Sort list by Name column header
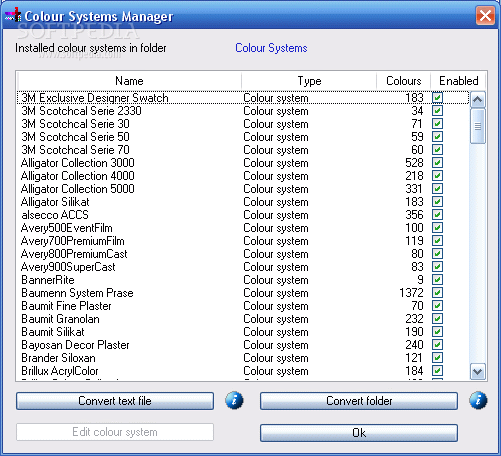 point(129,81)
